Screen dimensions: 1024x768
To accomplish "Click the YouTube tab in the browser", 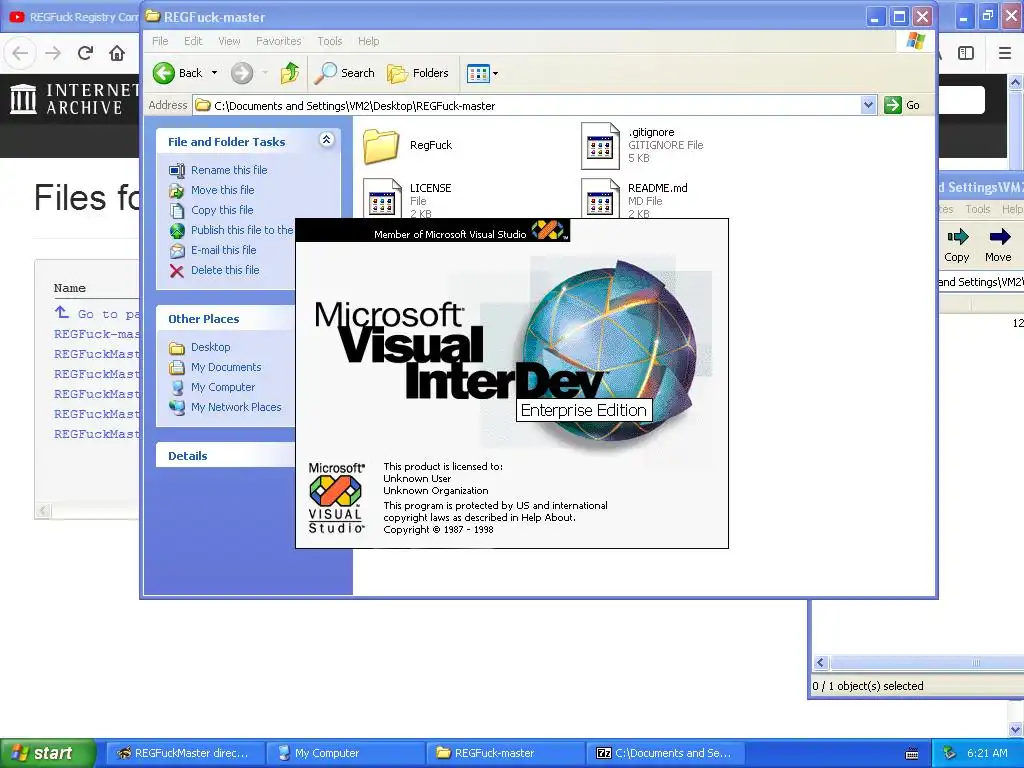I will (x=72, y=17).
